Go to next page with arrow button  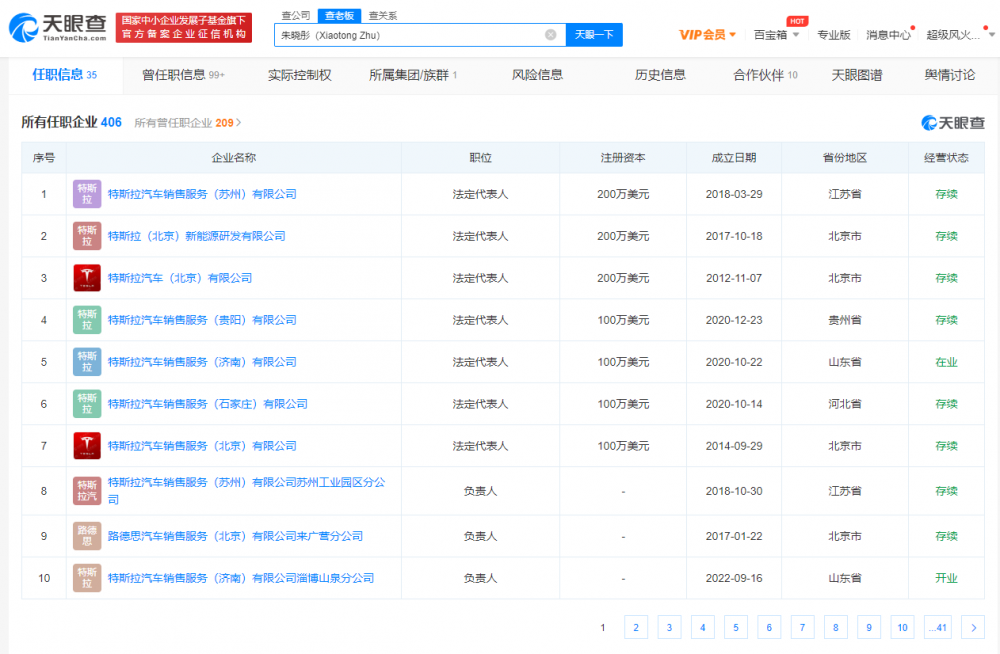click(973, 627)
